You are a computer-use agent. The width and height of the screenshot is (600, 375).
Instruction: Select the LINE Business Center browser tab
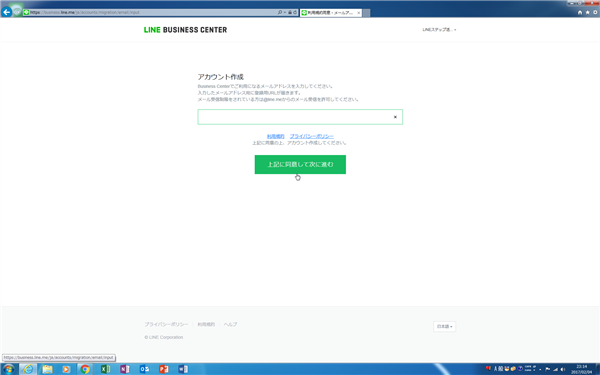[331, 13]
